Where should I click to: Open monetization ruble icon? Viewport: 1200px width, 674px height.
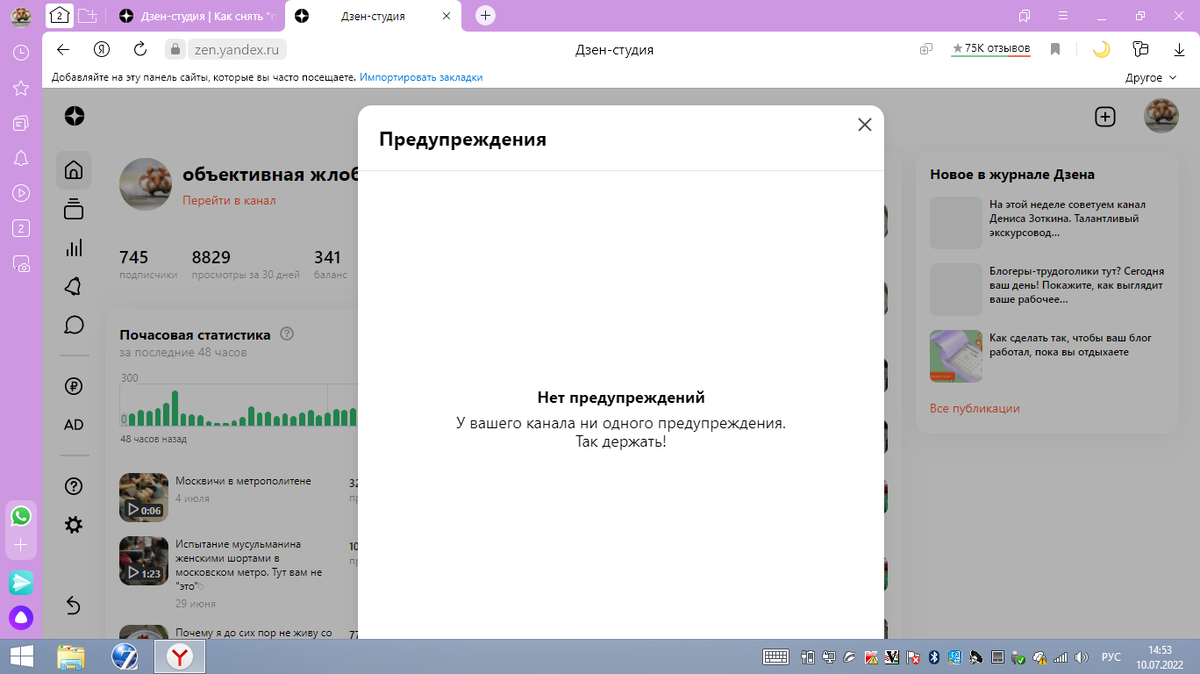coord(74,386)
